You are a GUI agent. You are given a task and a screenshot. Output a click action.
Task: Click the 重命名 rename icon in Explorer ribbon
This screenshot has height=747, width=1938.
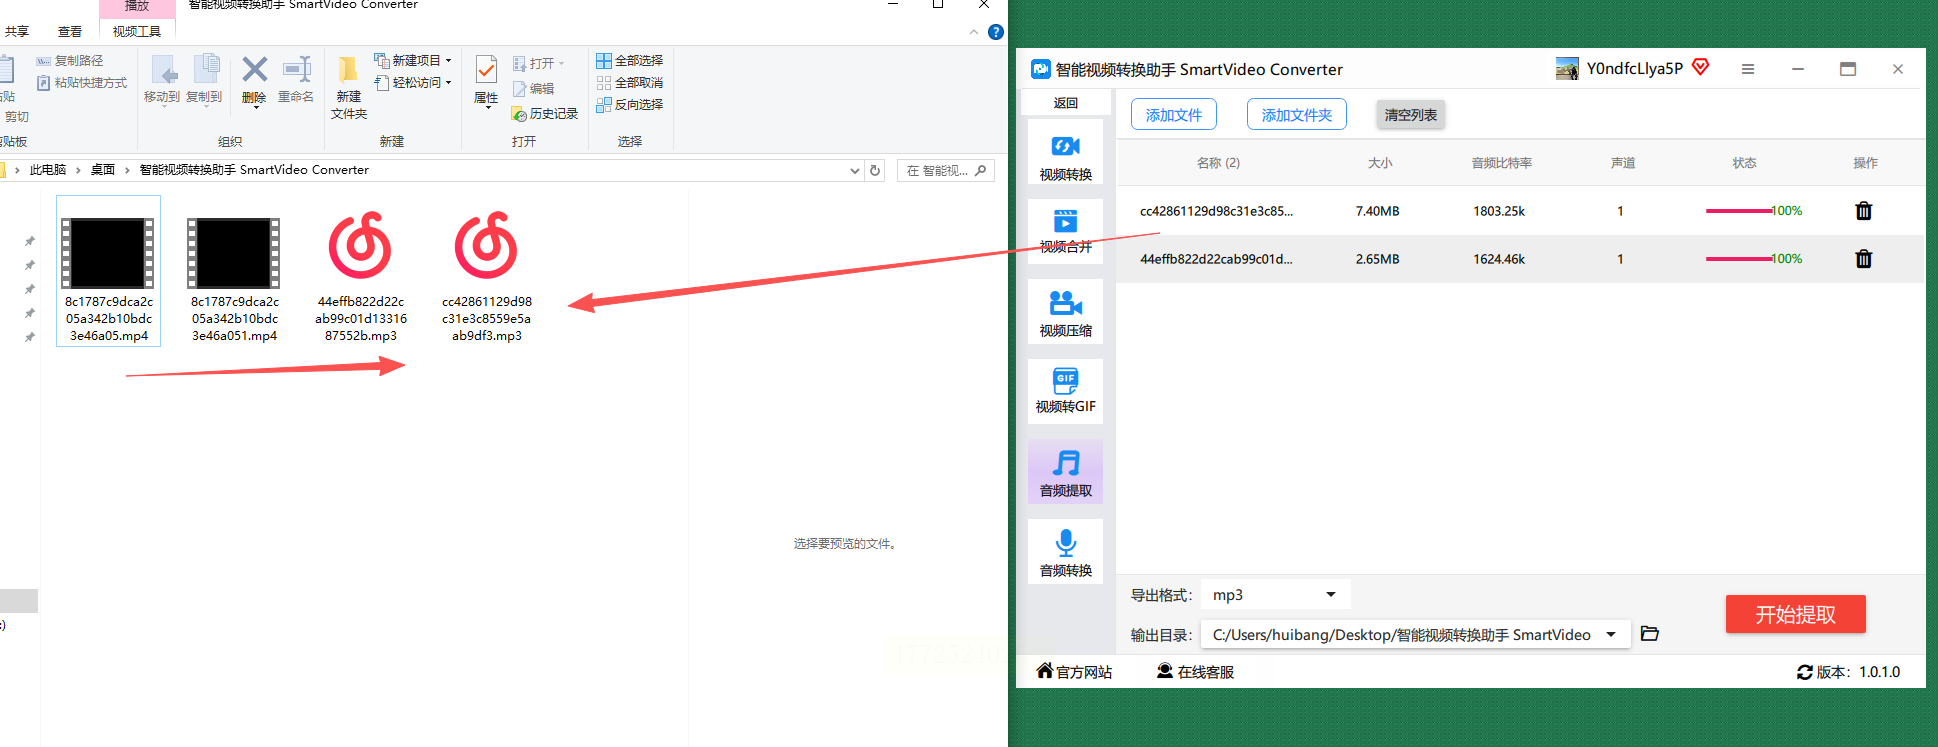pos(296,80)
